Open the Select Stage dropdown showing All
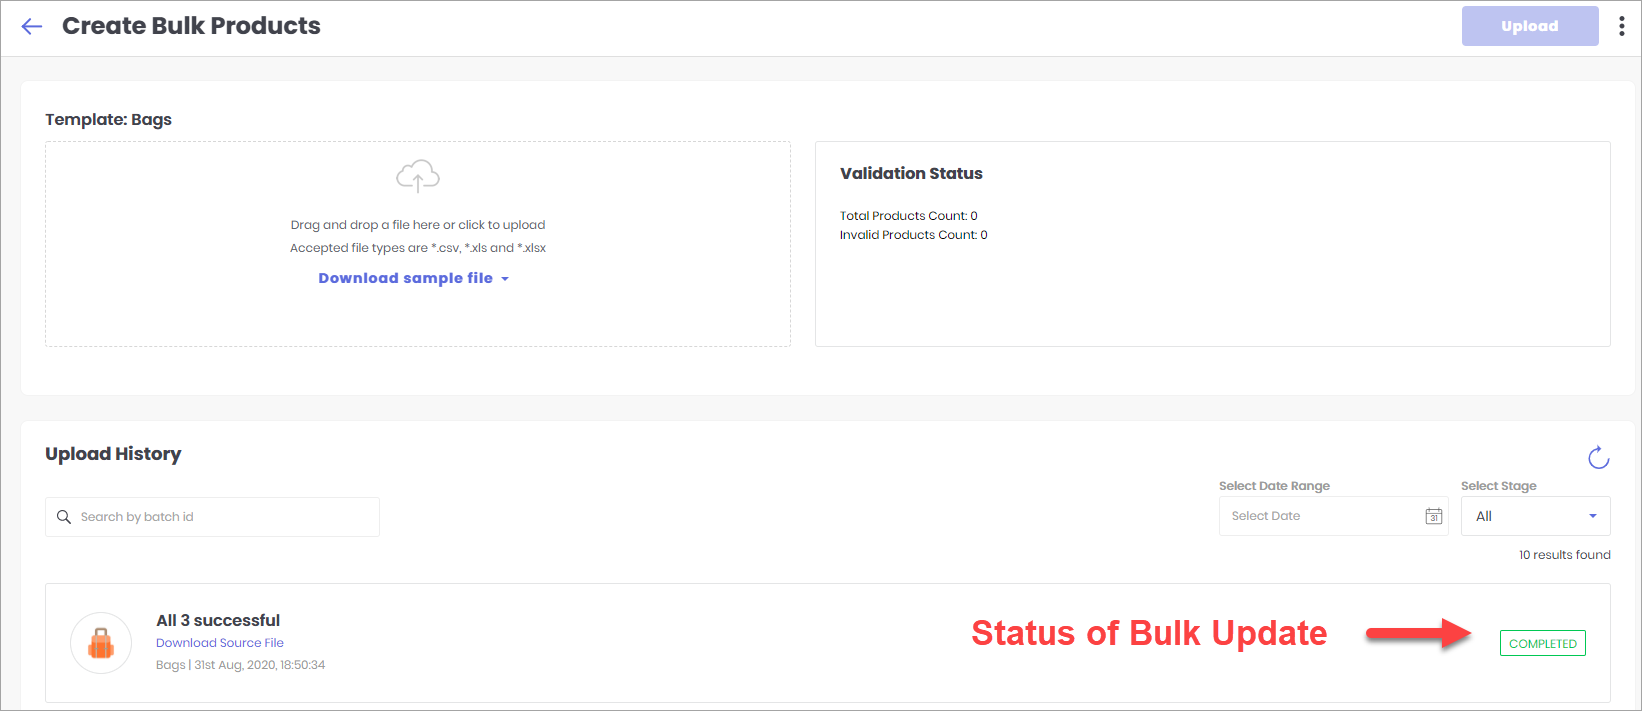 (x=1536, y=516)
